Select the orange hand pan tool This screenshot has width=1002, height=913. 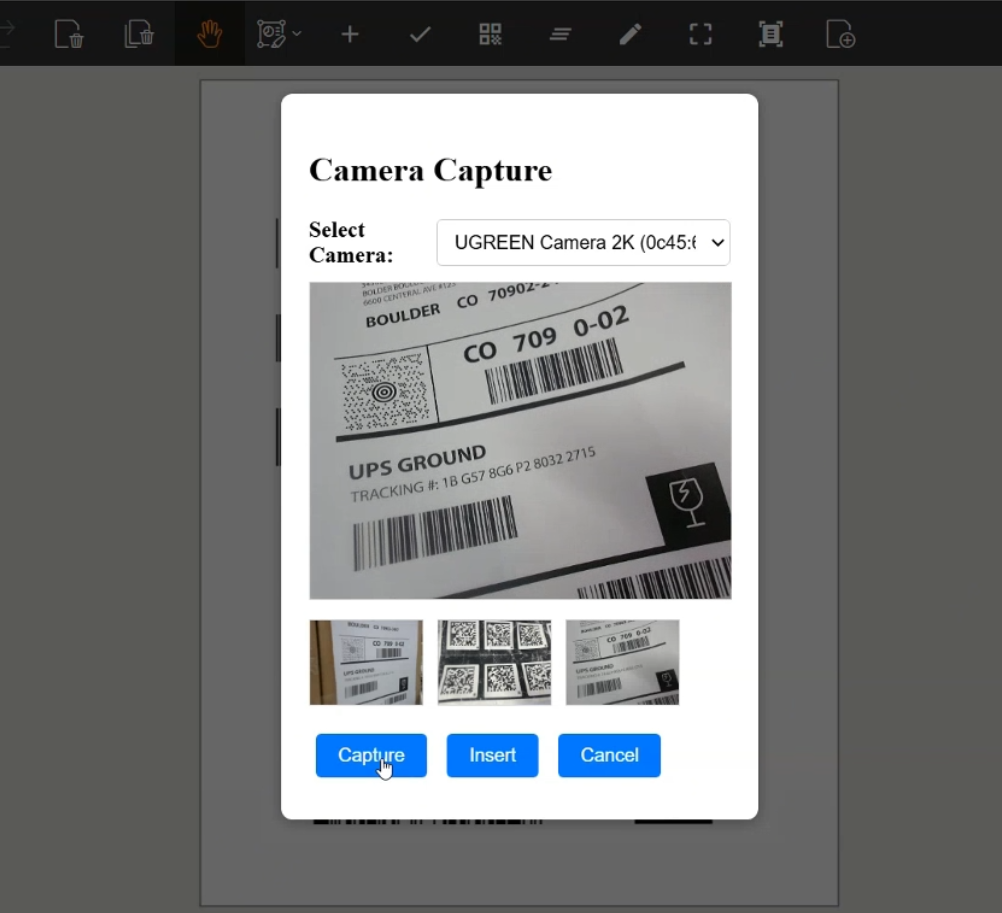[x=209, y=34]
